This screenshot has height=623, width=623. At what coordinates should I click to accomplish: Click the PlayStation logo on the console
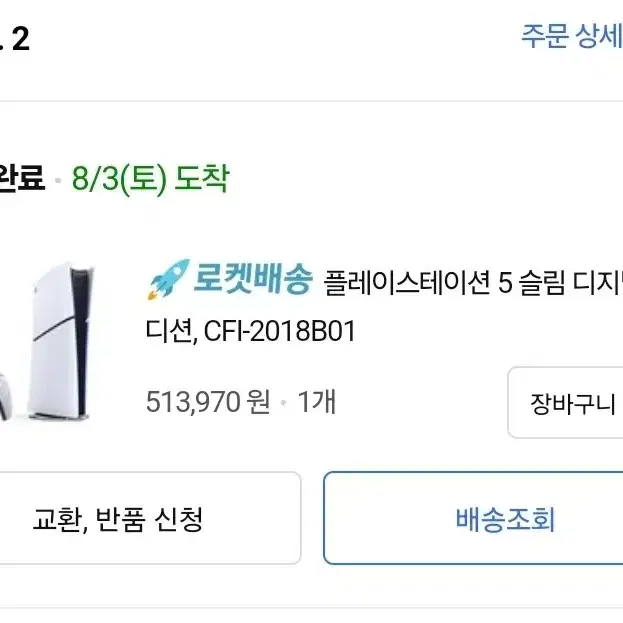tap(36, 290)
